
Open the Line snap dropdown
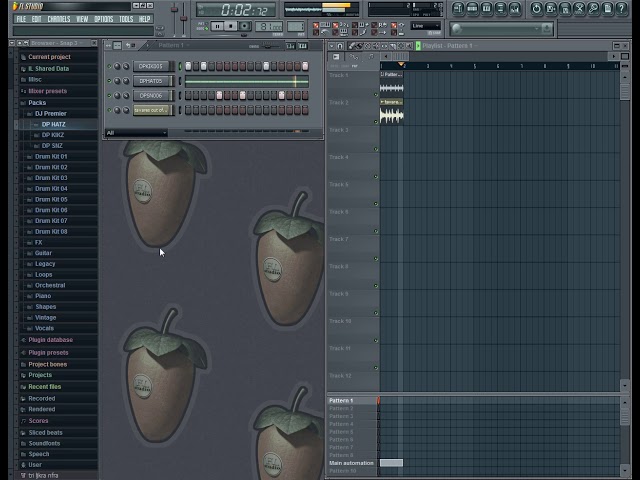[x=426, y=26]
